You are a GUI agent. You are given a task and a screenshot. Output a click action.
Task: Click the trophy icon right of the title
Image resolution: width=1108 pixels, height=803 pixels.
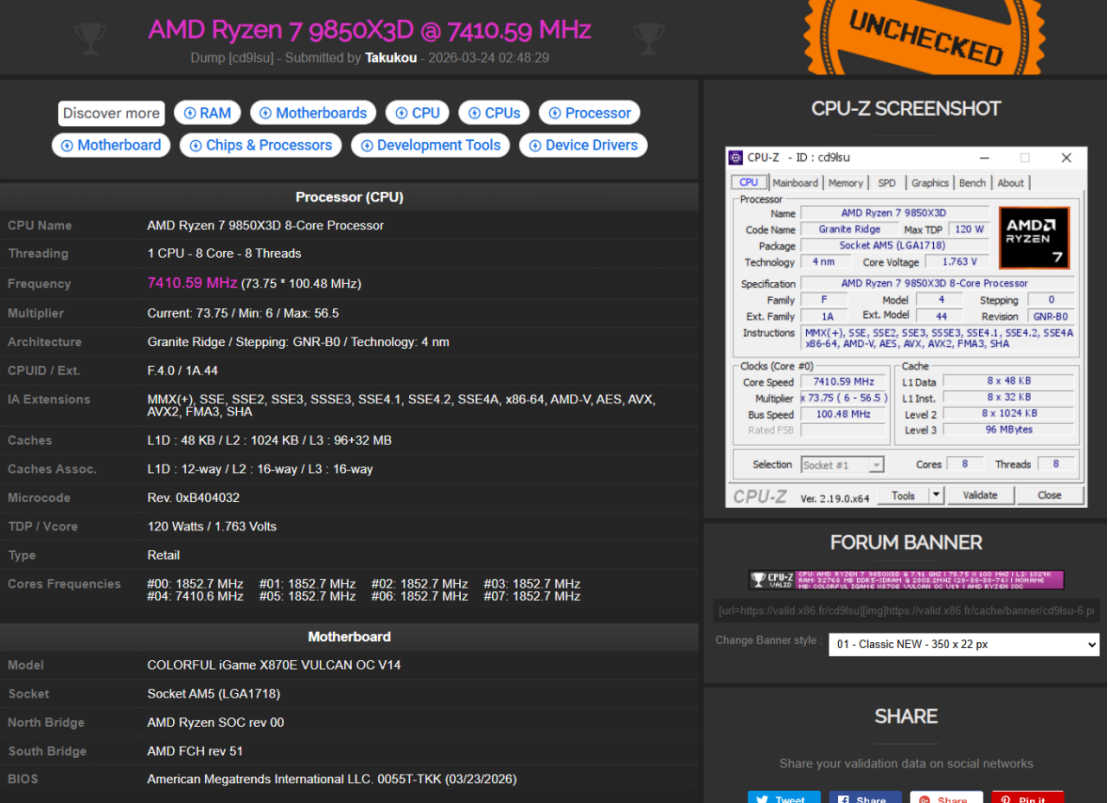click(649, 39)
